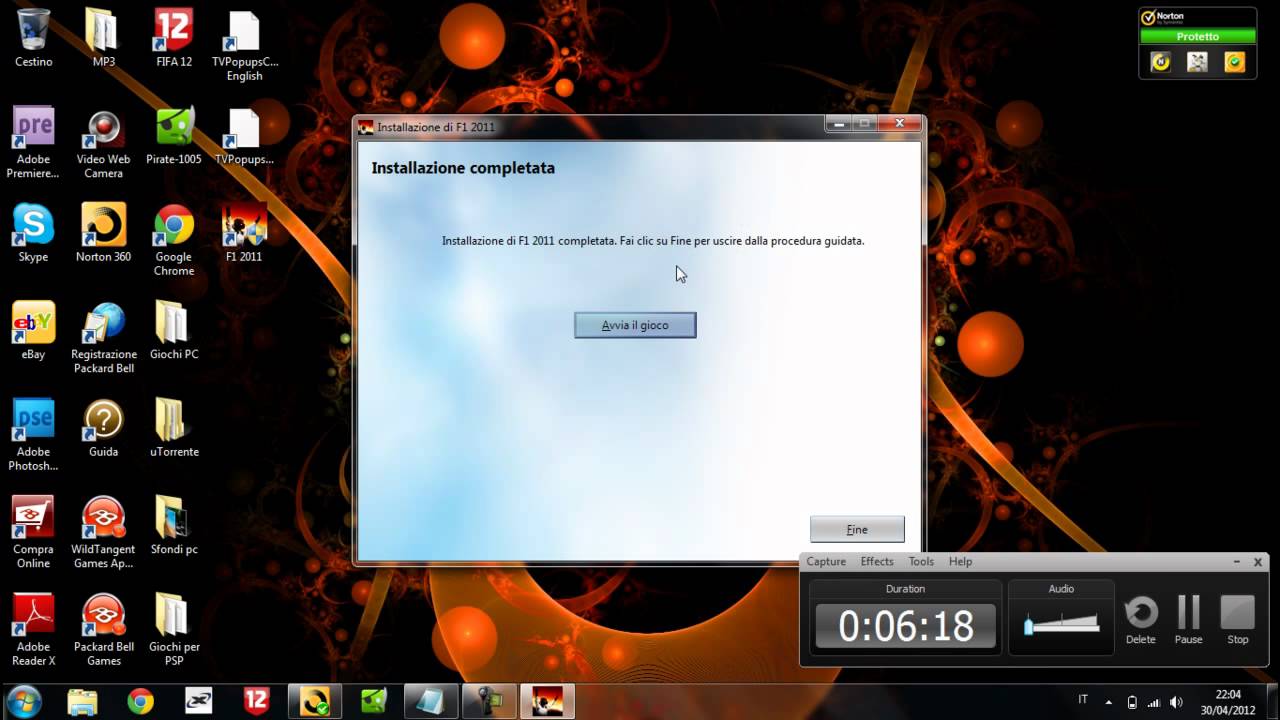The height and width of the screenshot is (720, 1280).
Task: Open the Sfondi pc folder
Action: (173, 525)
